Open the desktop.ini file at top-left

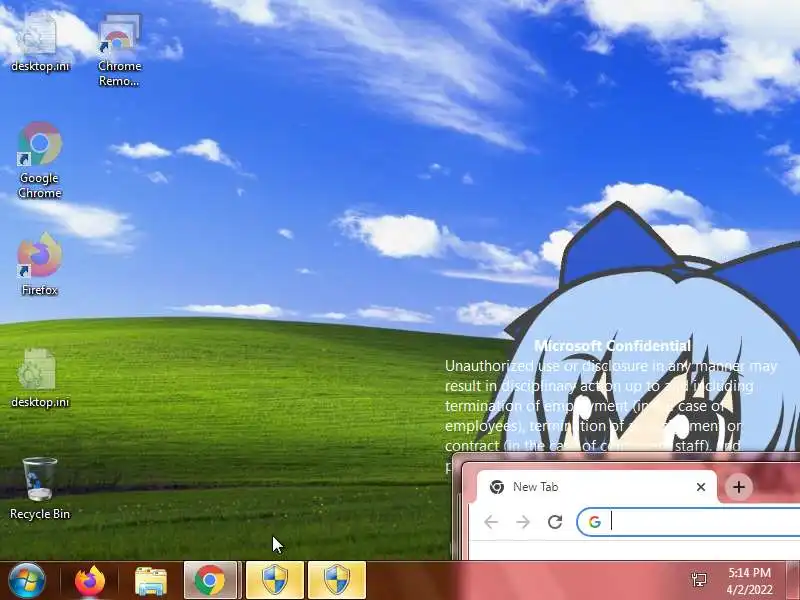pyautogui.click(x=40, y=43)
